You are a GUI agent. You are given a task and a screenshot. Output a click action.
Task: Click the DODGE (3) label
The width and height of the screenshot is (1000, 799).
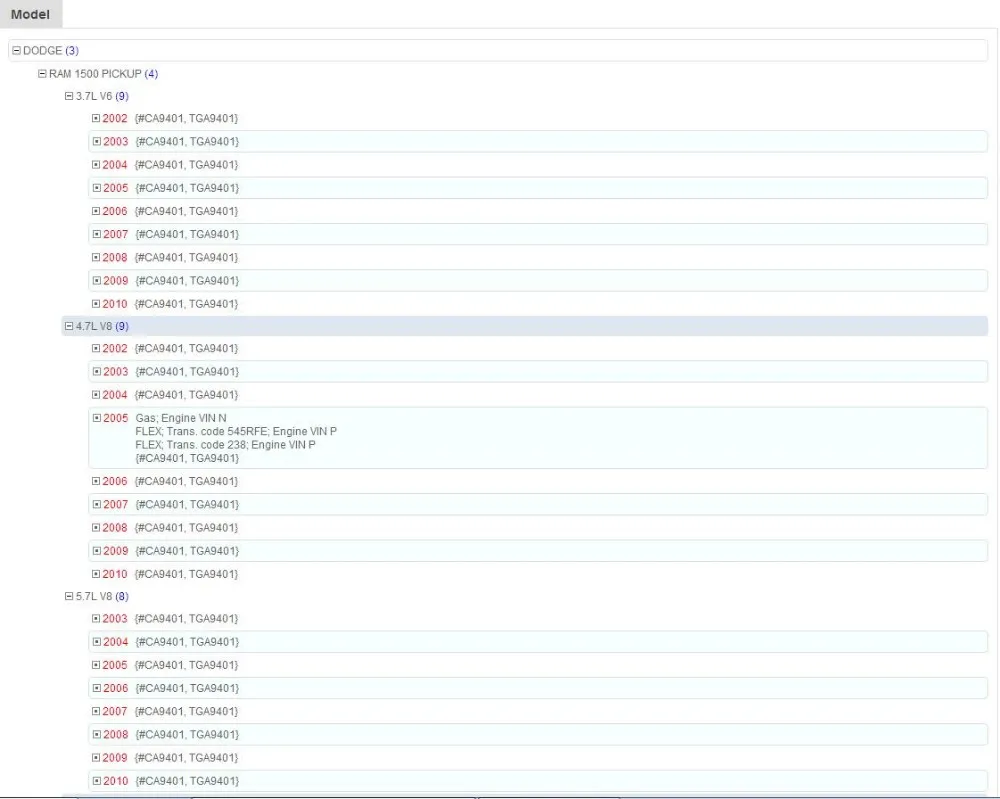click(x=48, y=50)
